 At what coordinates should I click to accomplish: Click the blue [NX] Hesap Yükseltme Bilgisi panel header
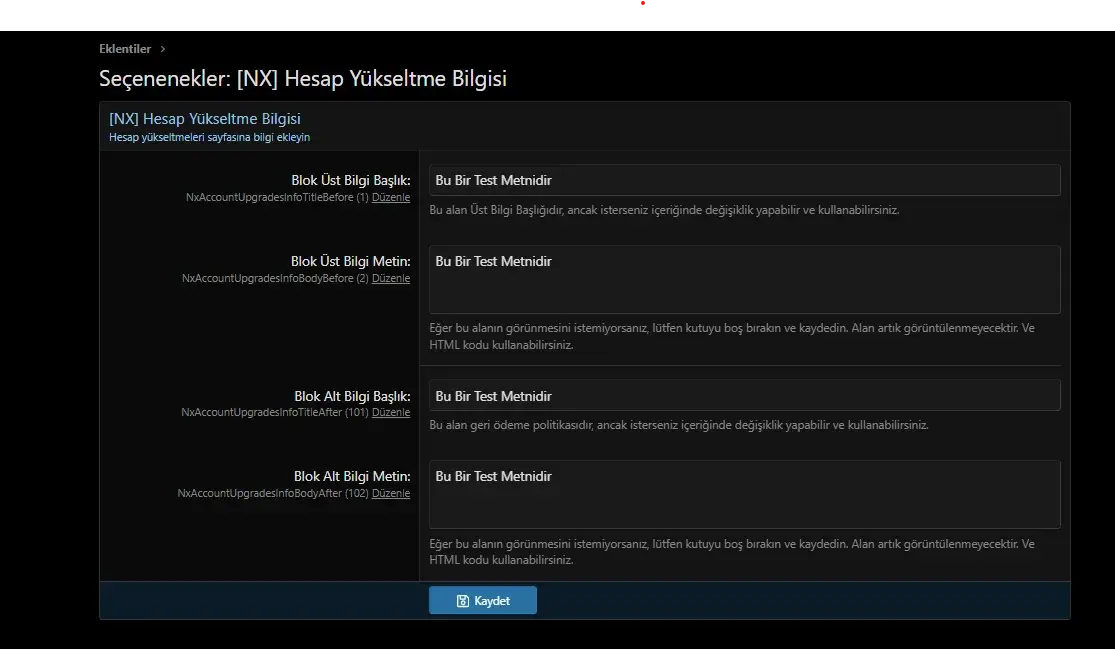coord(205,119)
